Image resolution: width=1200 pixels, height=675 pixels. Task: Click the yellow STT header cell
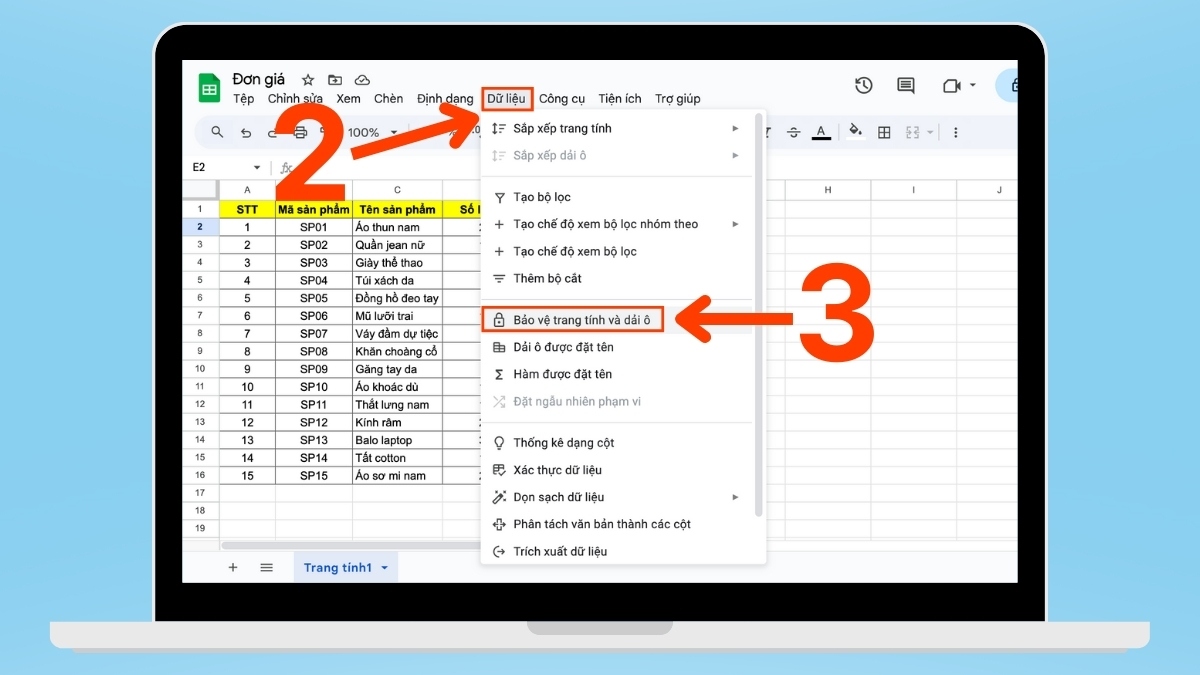click(x=247, y=210)
